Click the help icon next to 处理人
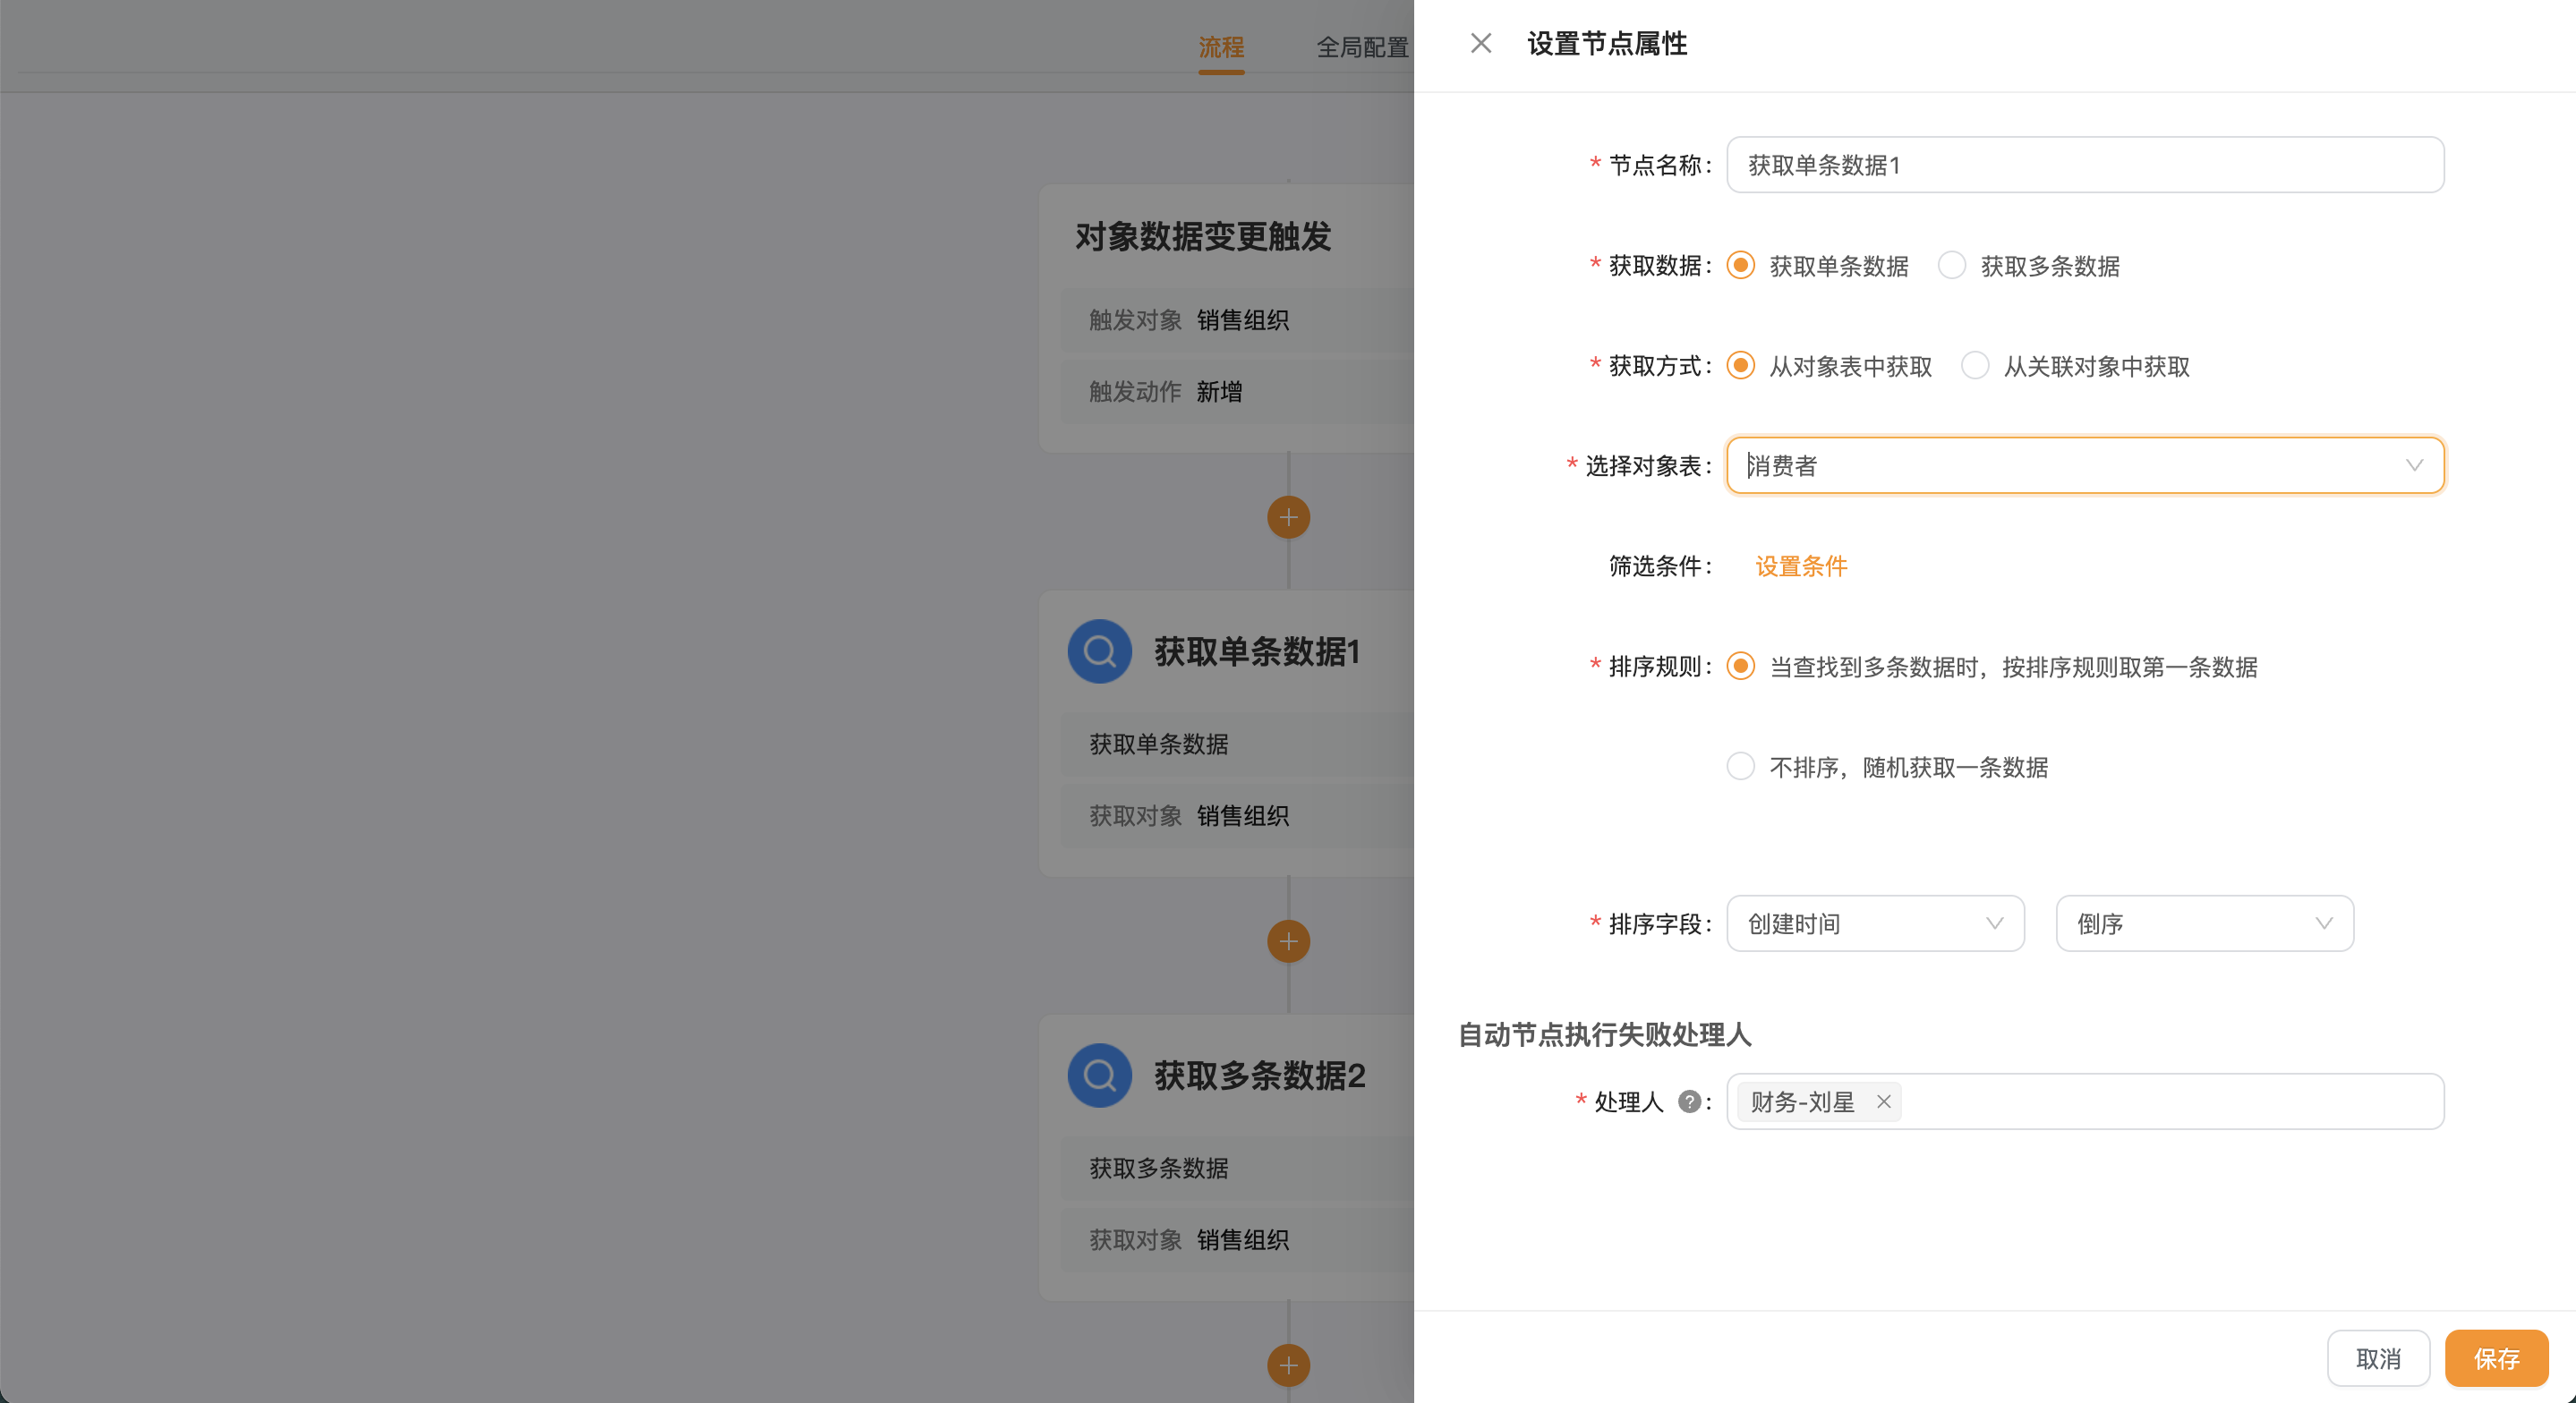This screenshot has height=1403, width=2576. click(x=1689, y=1101)
